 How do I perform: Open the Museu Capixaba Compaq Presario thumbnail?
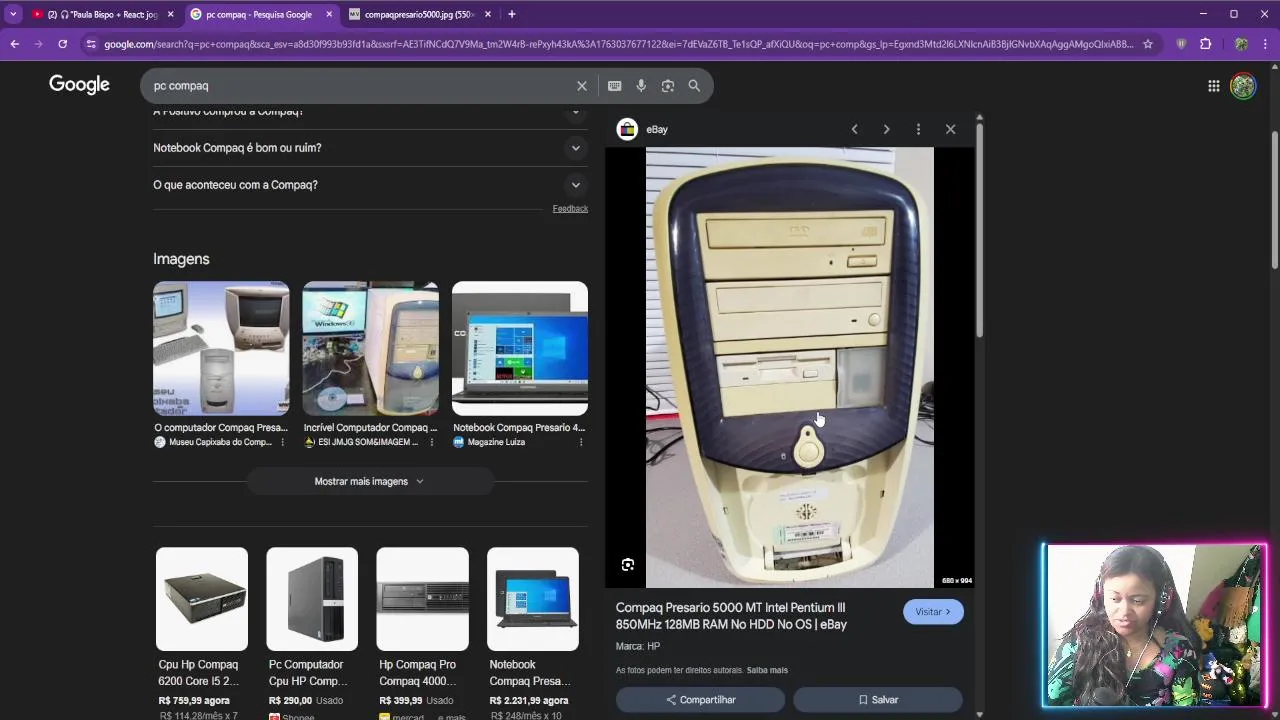[221, 348]
